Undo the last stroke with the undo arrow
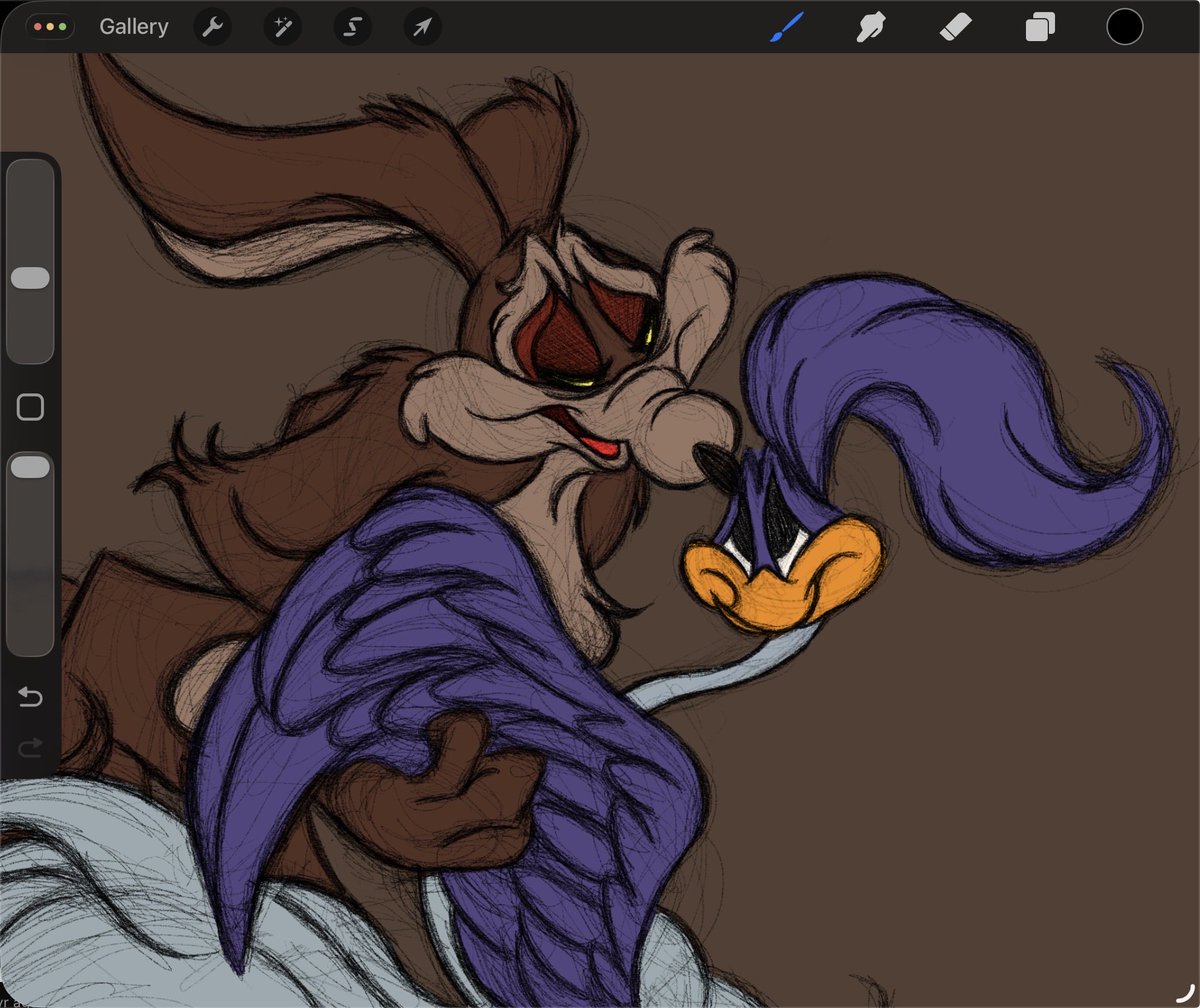The image size is (1200, 1008). 30,697
